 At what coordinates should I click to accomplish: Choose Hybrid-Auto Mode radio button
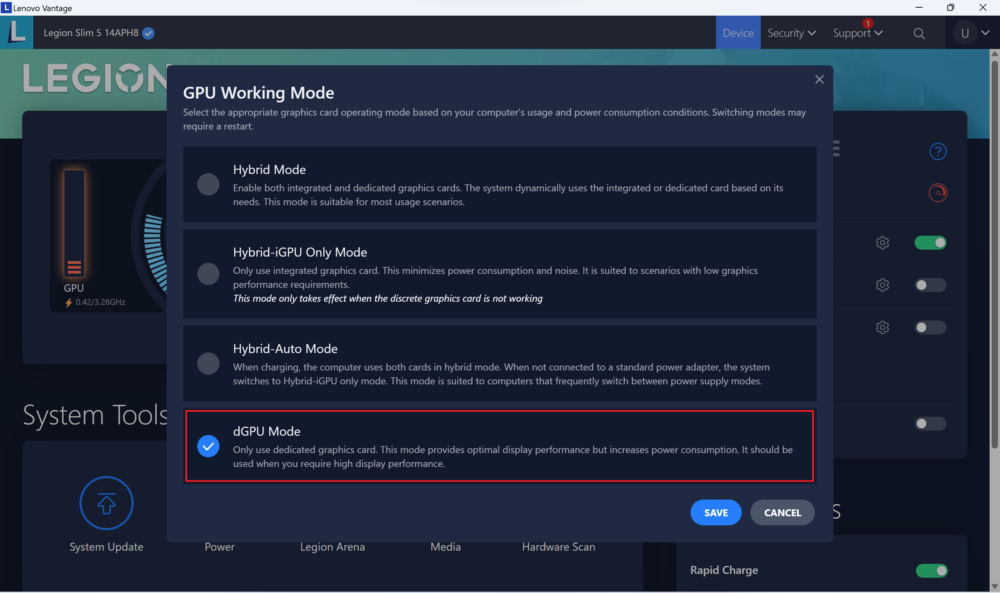click(208, 364)
